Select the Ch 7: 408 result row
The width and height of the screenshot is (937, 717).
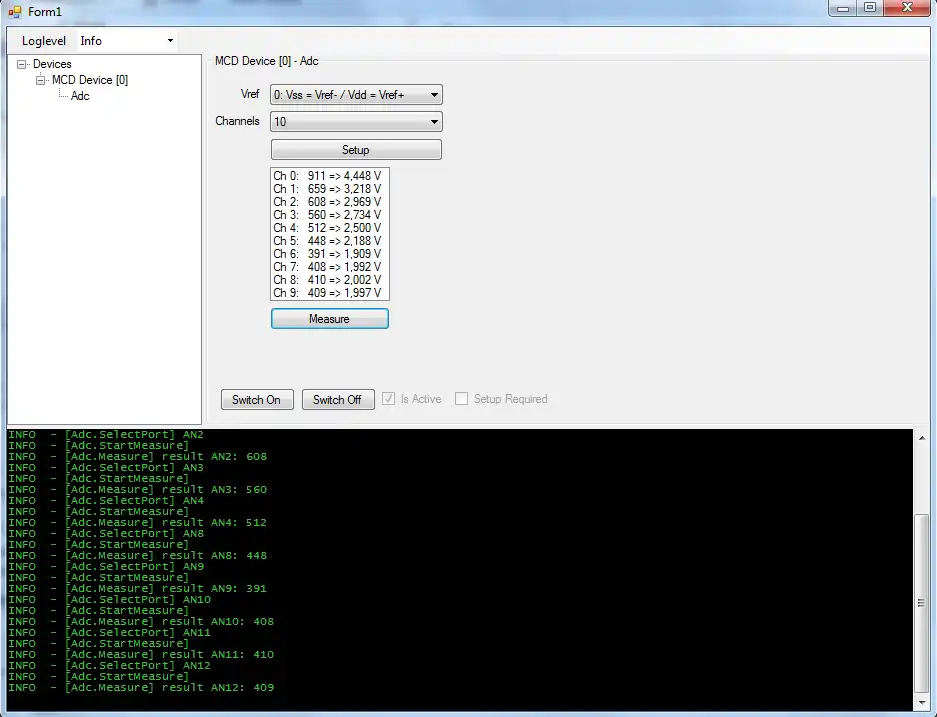(329, 267)
